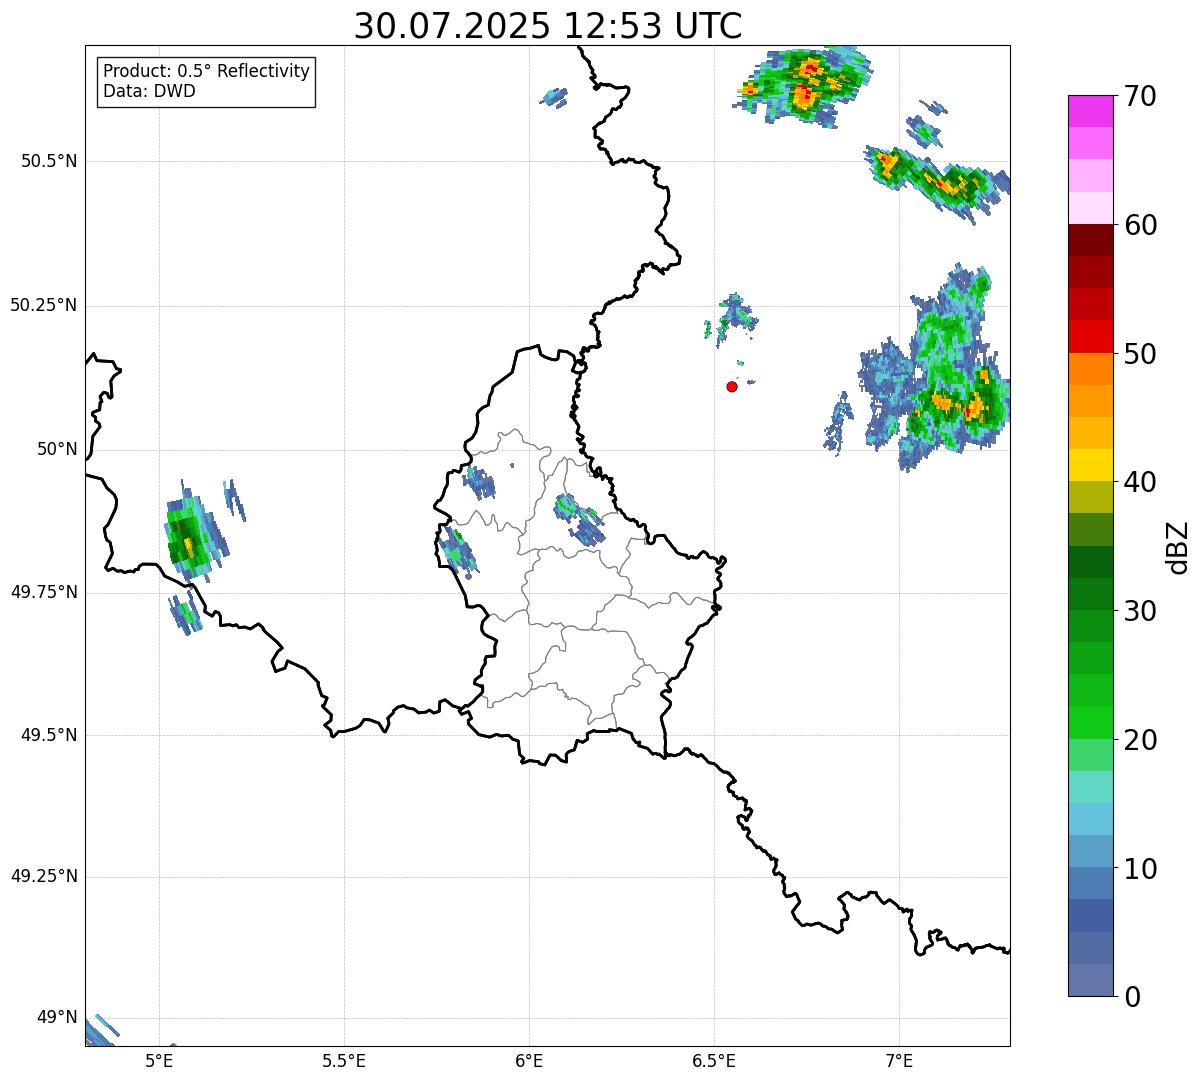Click the dark red 58–60 dBZ colorbar segment

1091,240
